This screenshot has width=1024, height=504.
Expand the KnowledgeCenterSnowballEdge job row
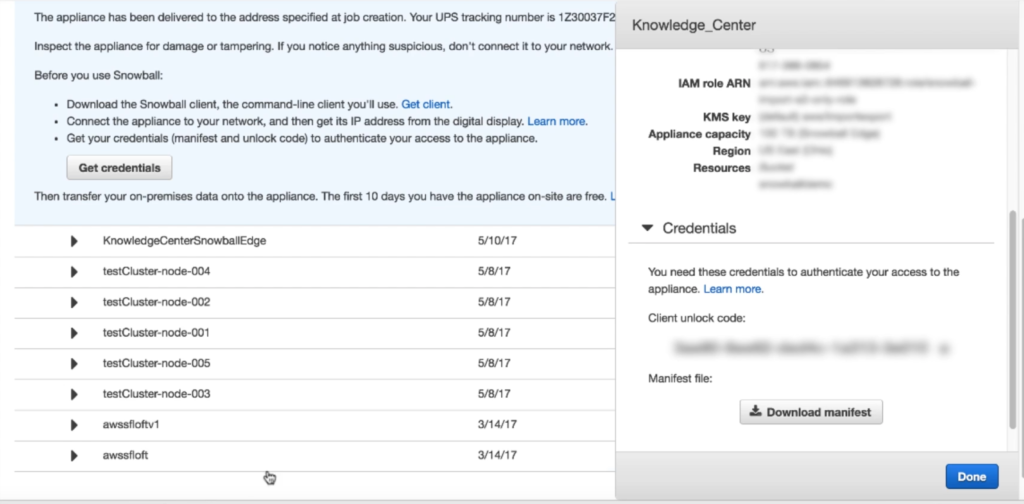tap(74, 241)
